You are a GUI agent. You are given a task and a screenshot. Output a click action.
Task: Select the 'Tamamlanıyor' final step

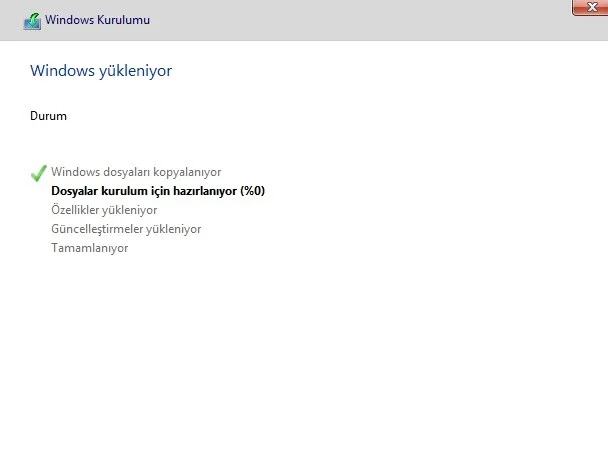pos(90,248)
